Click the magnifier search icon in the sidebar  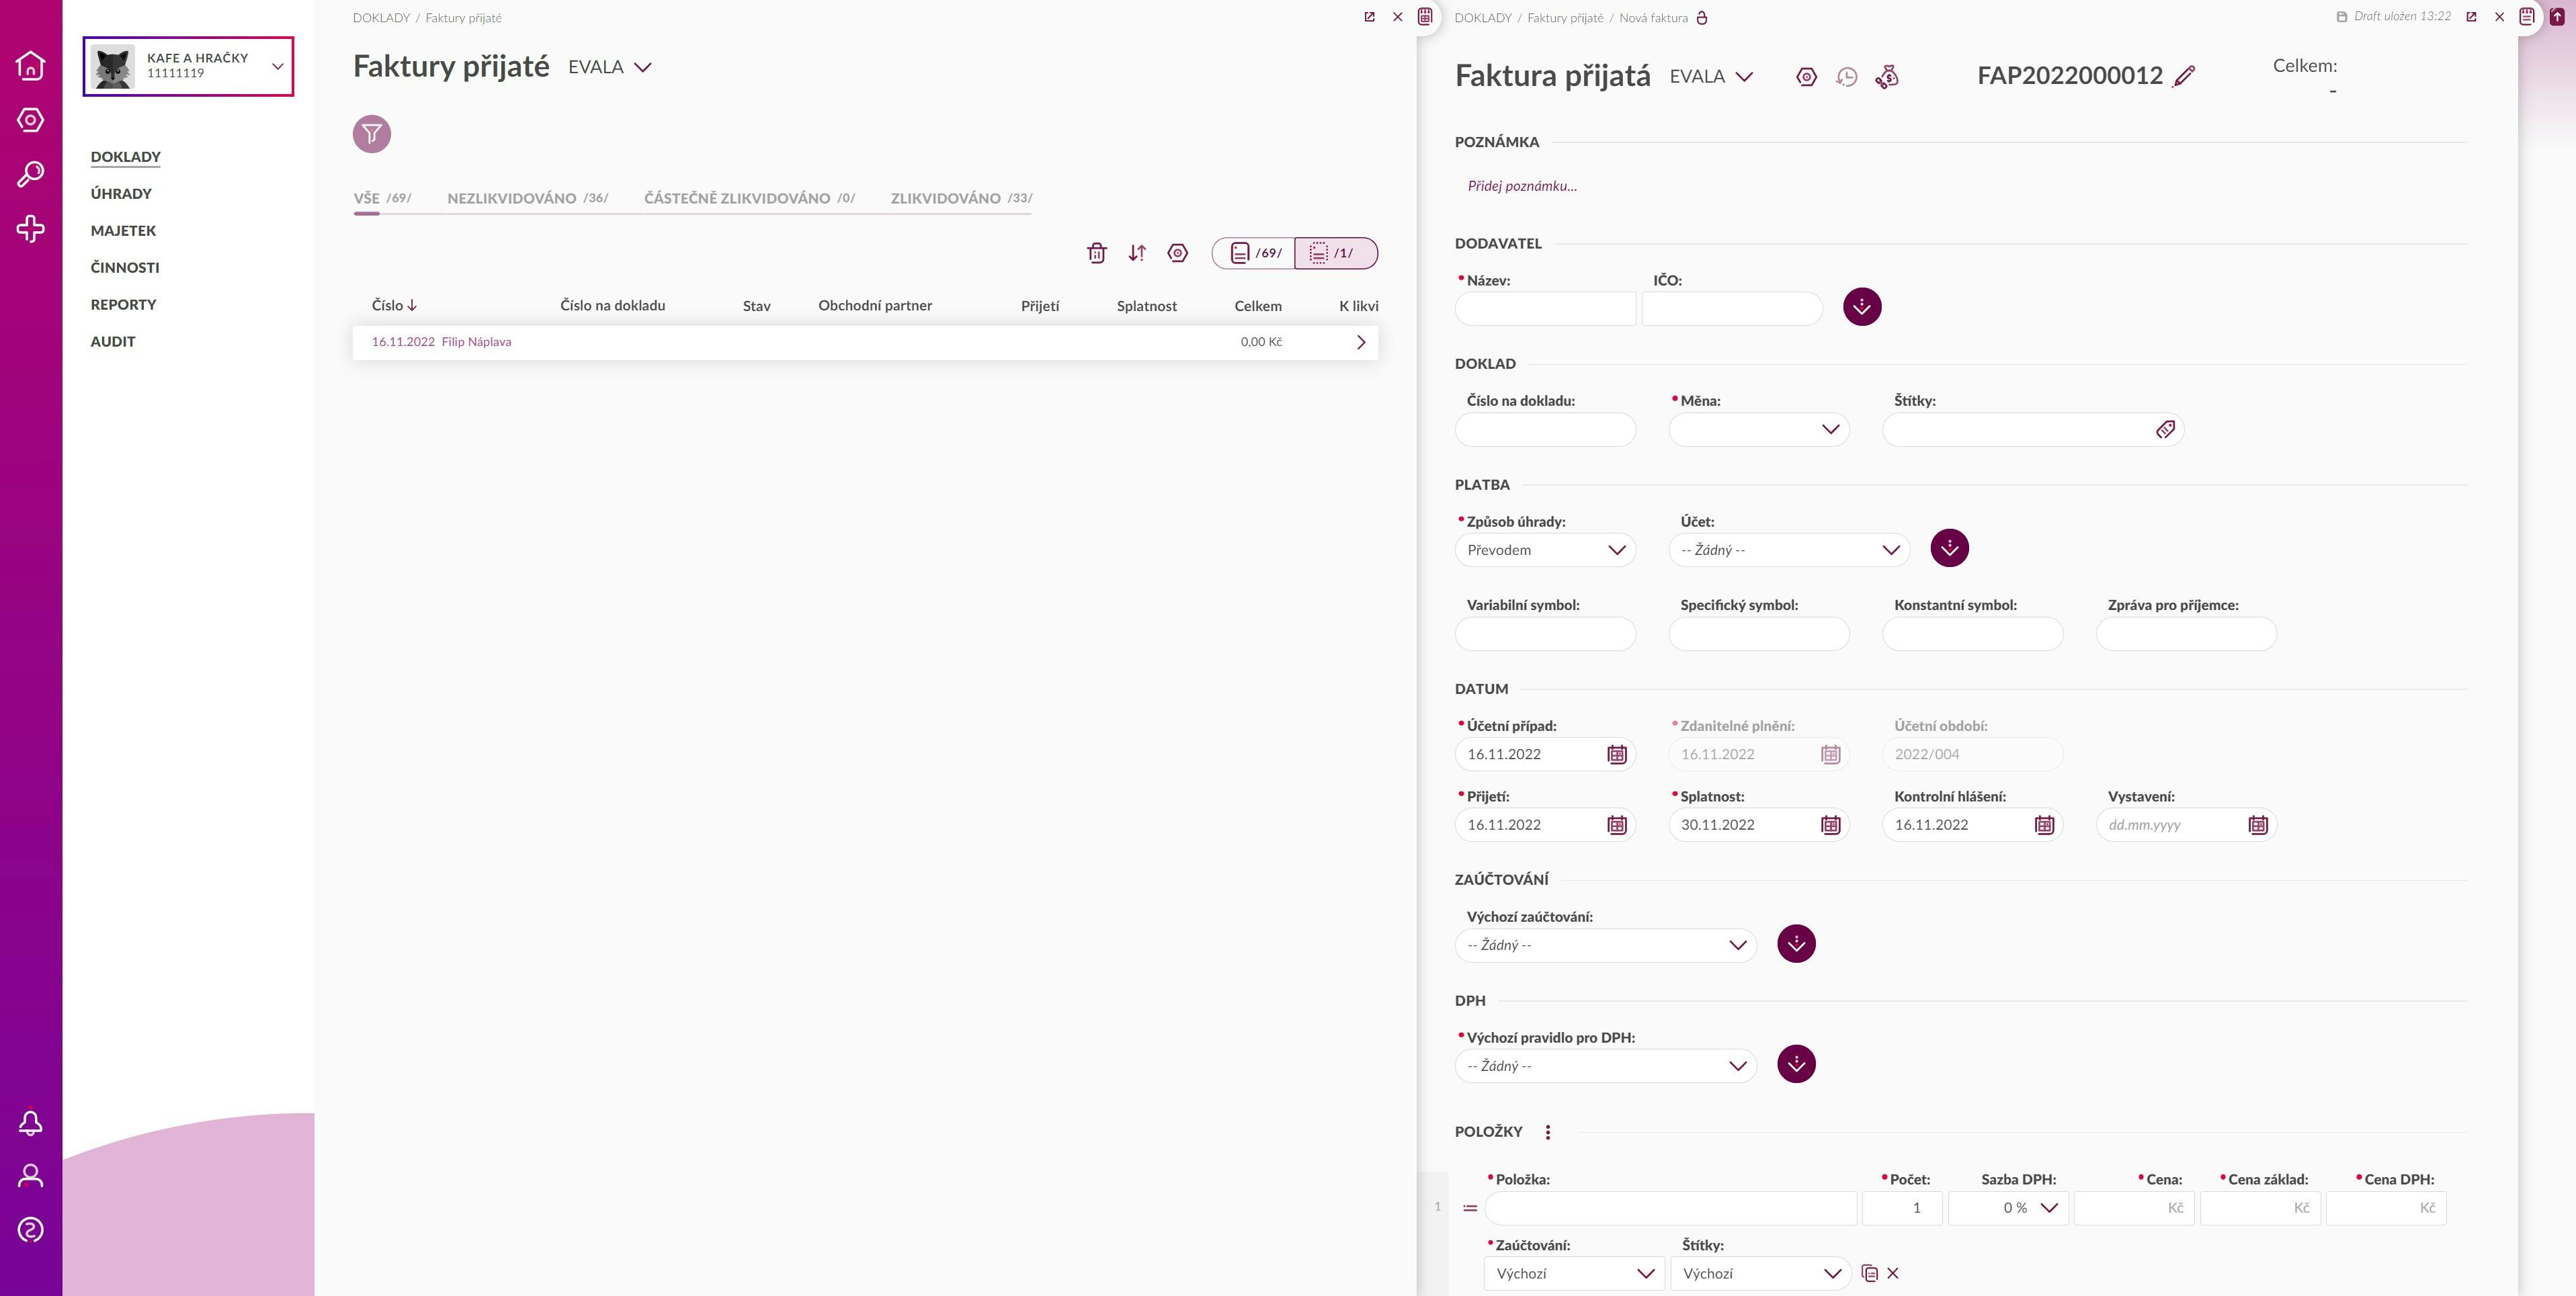30,175
